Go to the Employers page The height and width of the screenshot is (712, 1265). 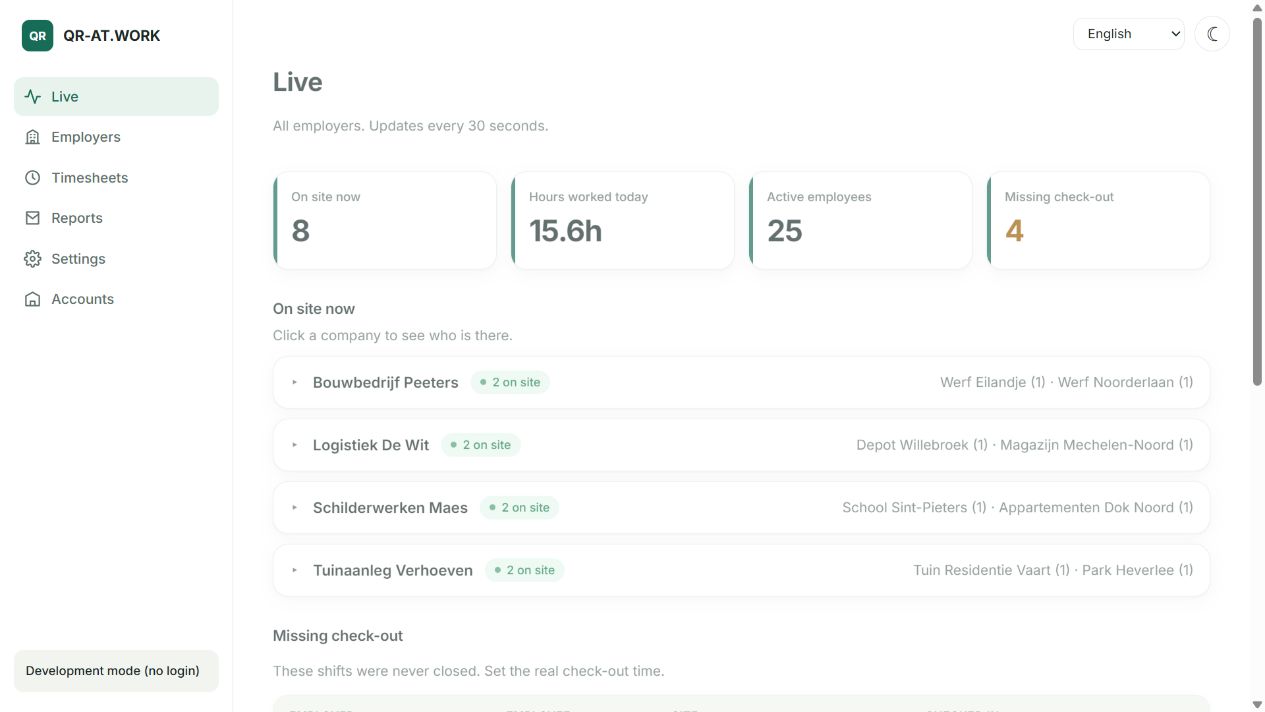point(116,137)
